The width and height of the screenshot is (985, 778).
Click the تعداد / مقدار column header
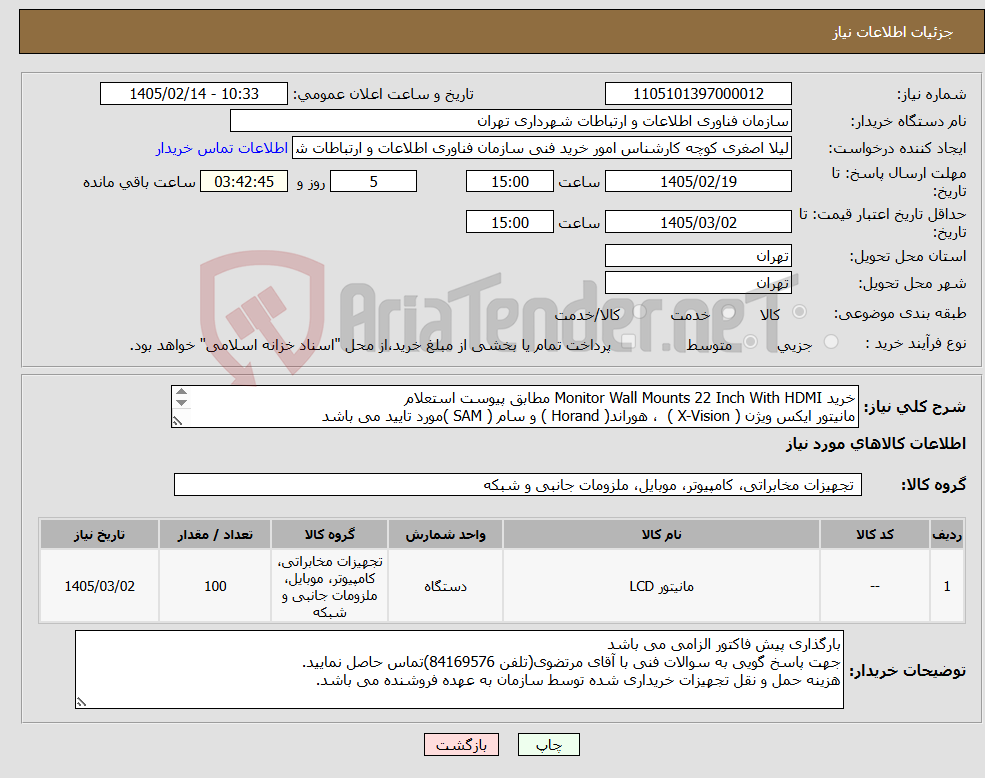point(215,534)
